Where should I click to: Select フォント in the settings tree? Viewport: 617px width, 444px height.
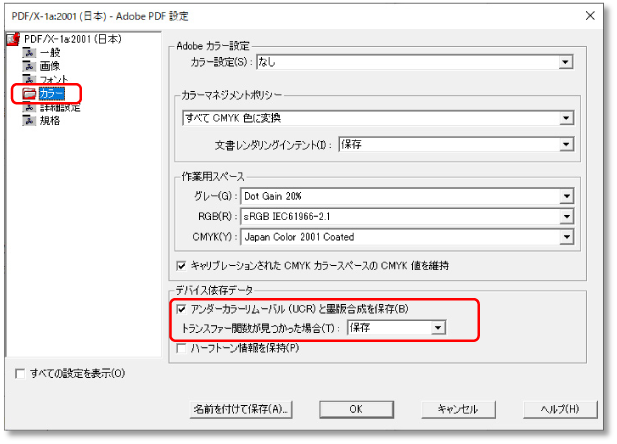coord(54,79)
